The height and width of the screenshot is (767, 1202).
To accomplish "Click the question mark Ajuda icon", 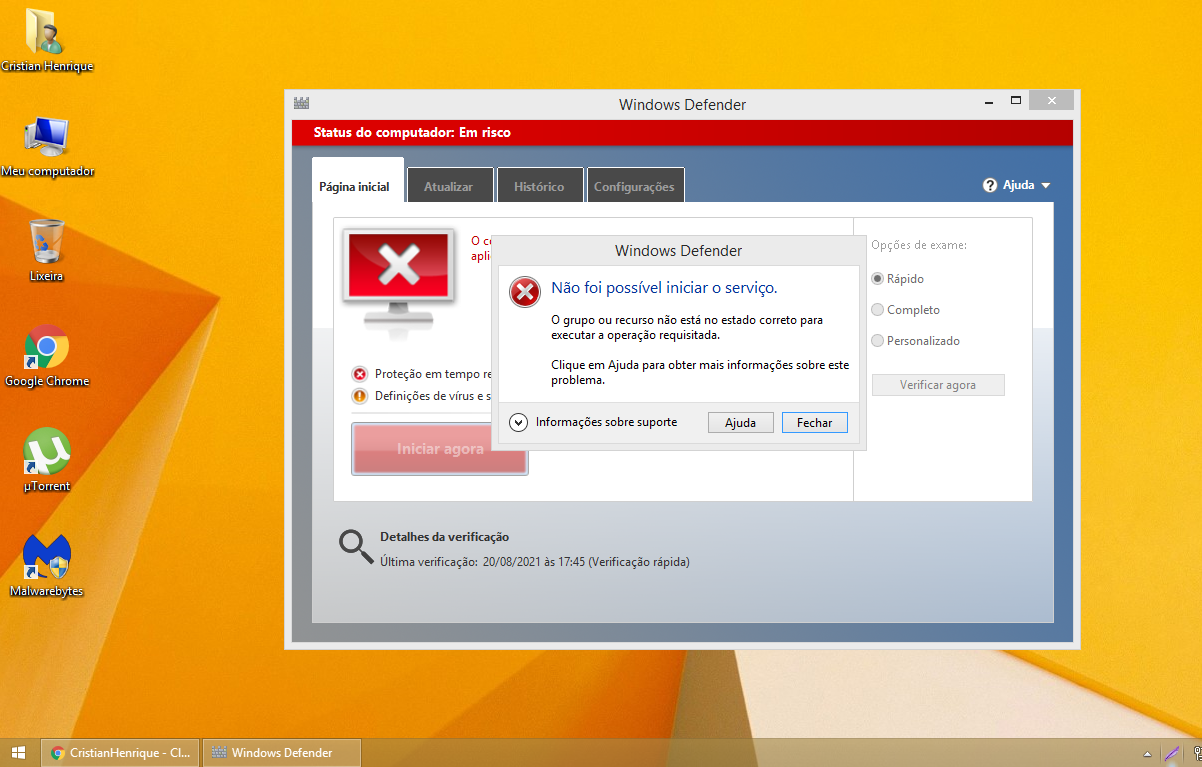I will pyautogui.click(x=990, y=185).
